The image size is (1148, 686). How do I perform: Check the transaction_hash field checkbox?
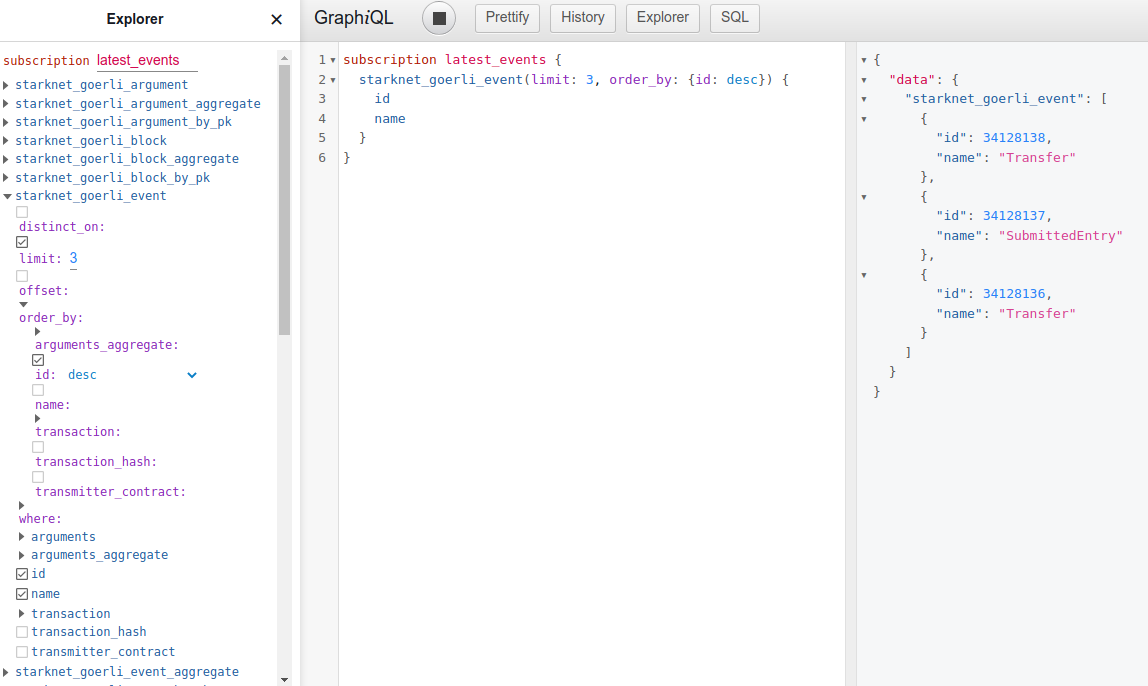pos(22,632)
